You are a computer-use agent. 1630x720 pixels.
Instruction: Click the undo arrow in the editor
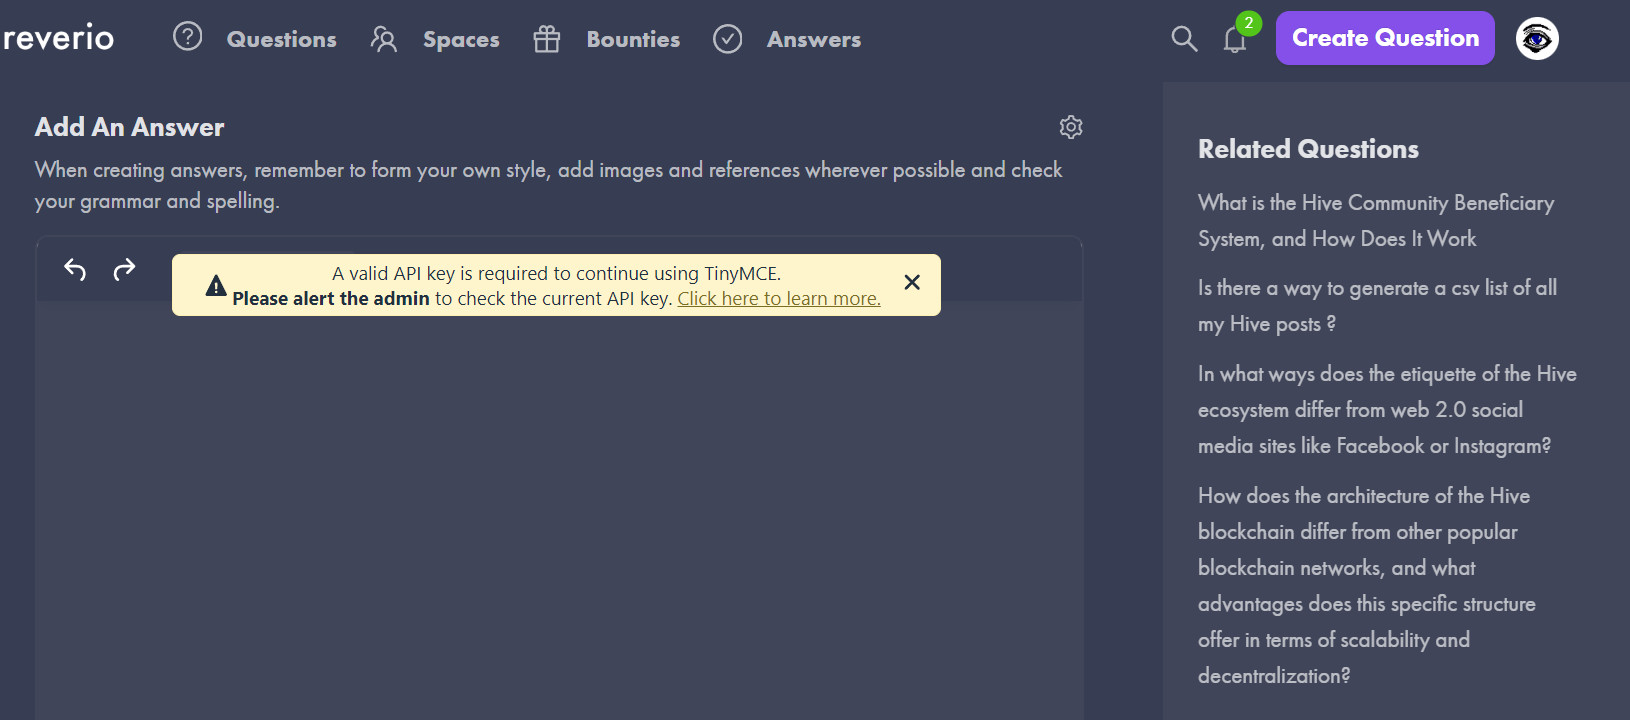(75, 269)
